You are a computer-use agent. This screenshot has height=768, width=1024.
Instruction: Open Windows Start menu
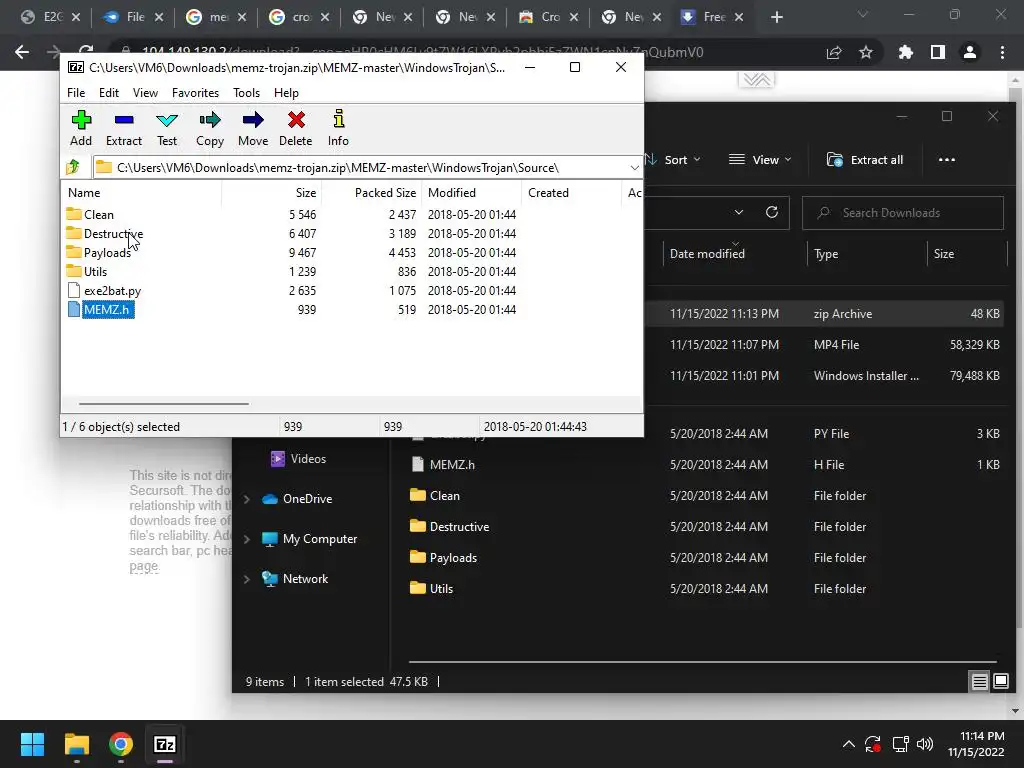pos(32,744)
